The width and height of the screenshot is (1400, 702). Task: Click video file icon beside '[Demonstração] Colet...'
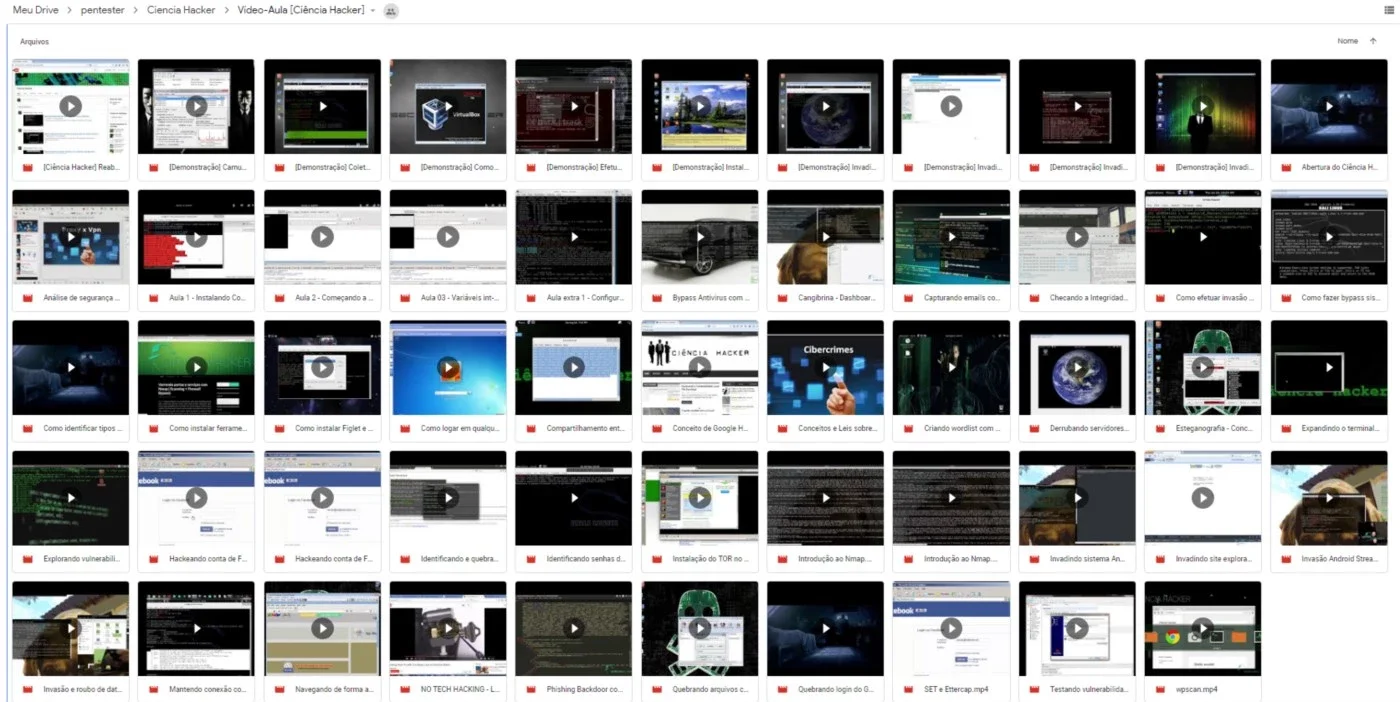pos(280,167)
